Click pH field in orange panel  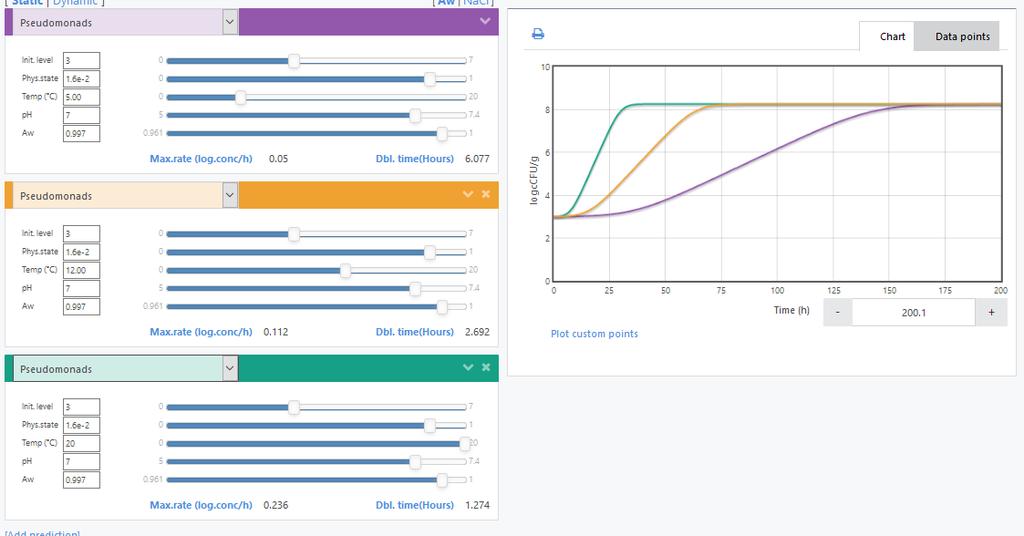82,288
